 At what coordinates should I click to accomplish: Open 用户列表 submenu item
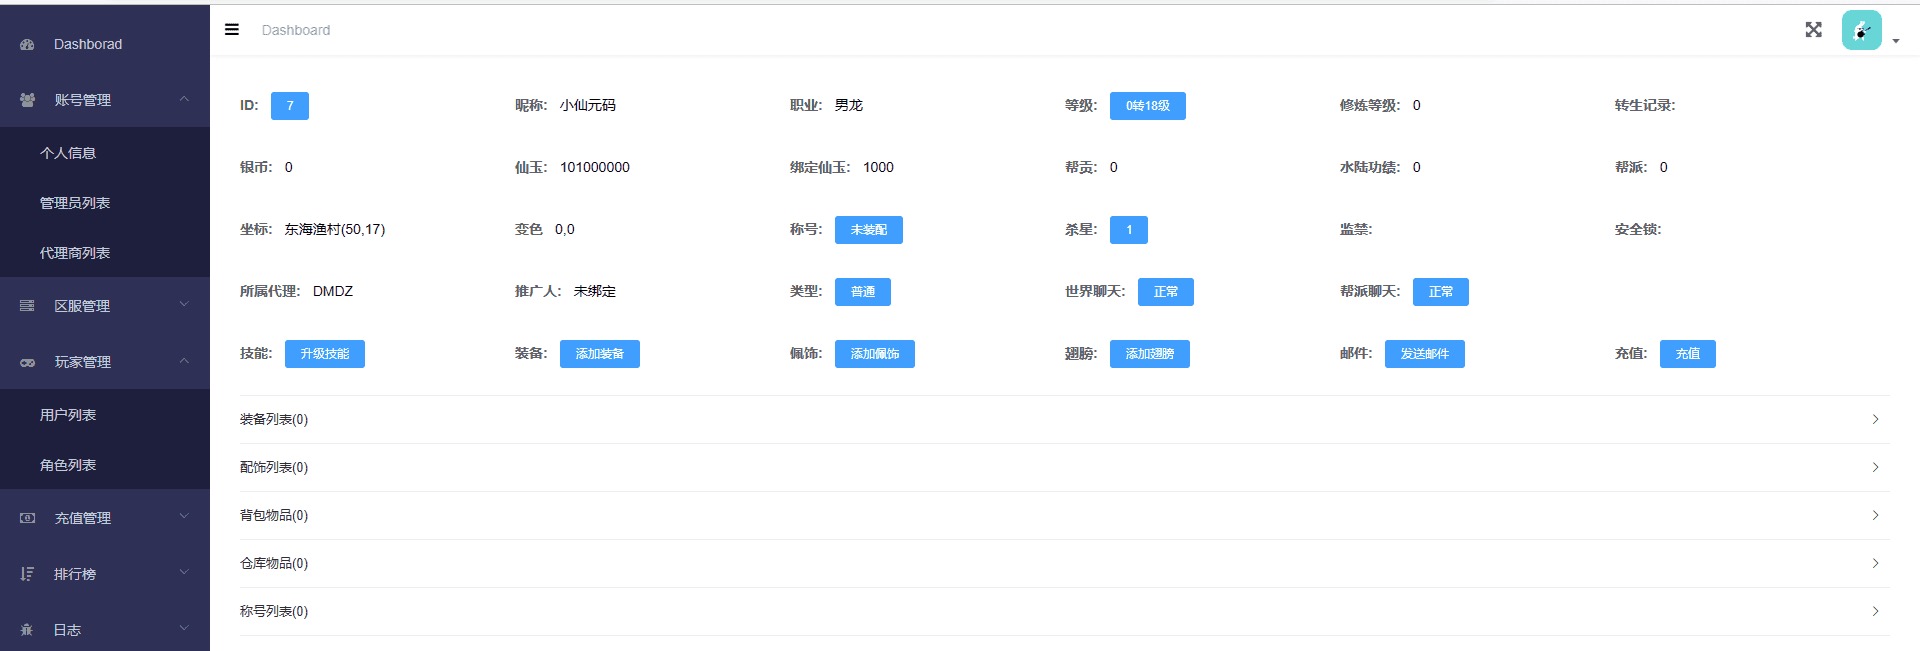pos(105,415)
